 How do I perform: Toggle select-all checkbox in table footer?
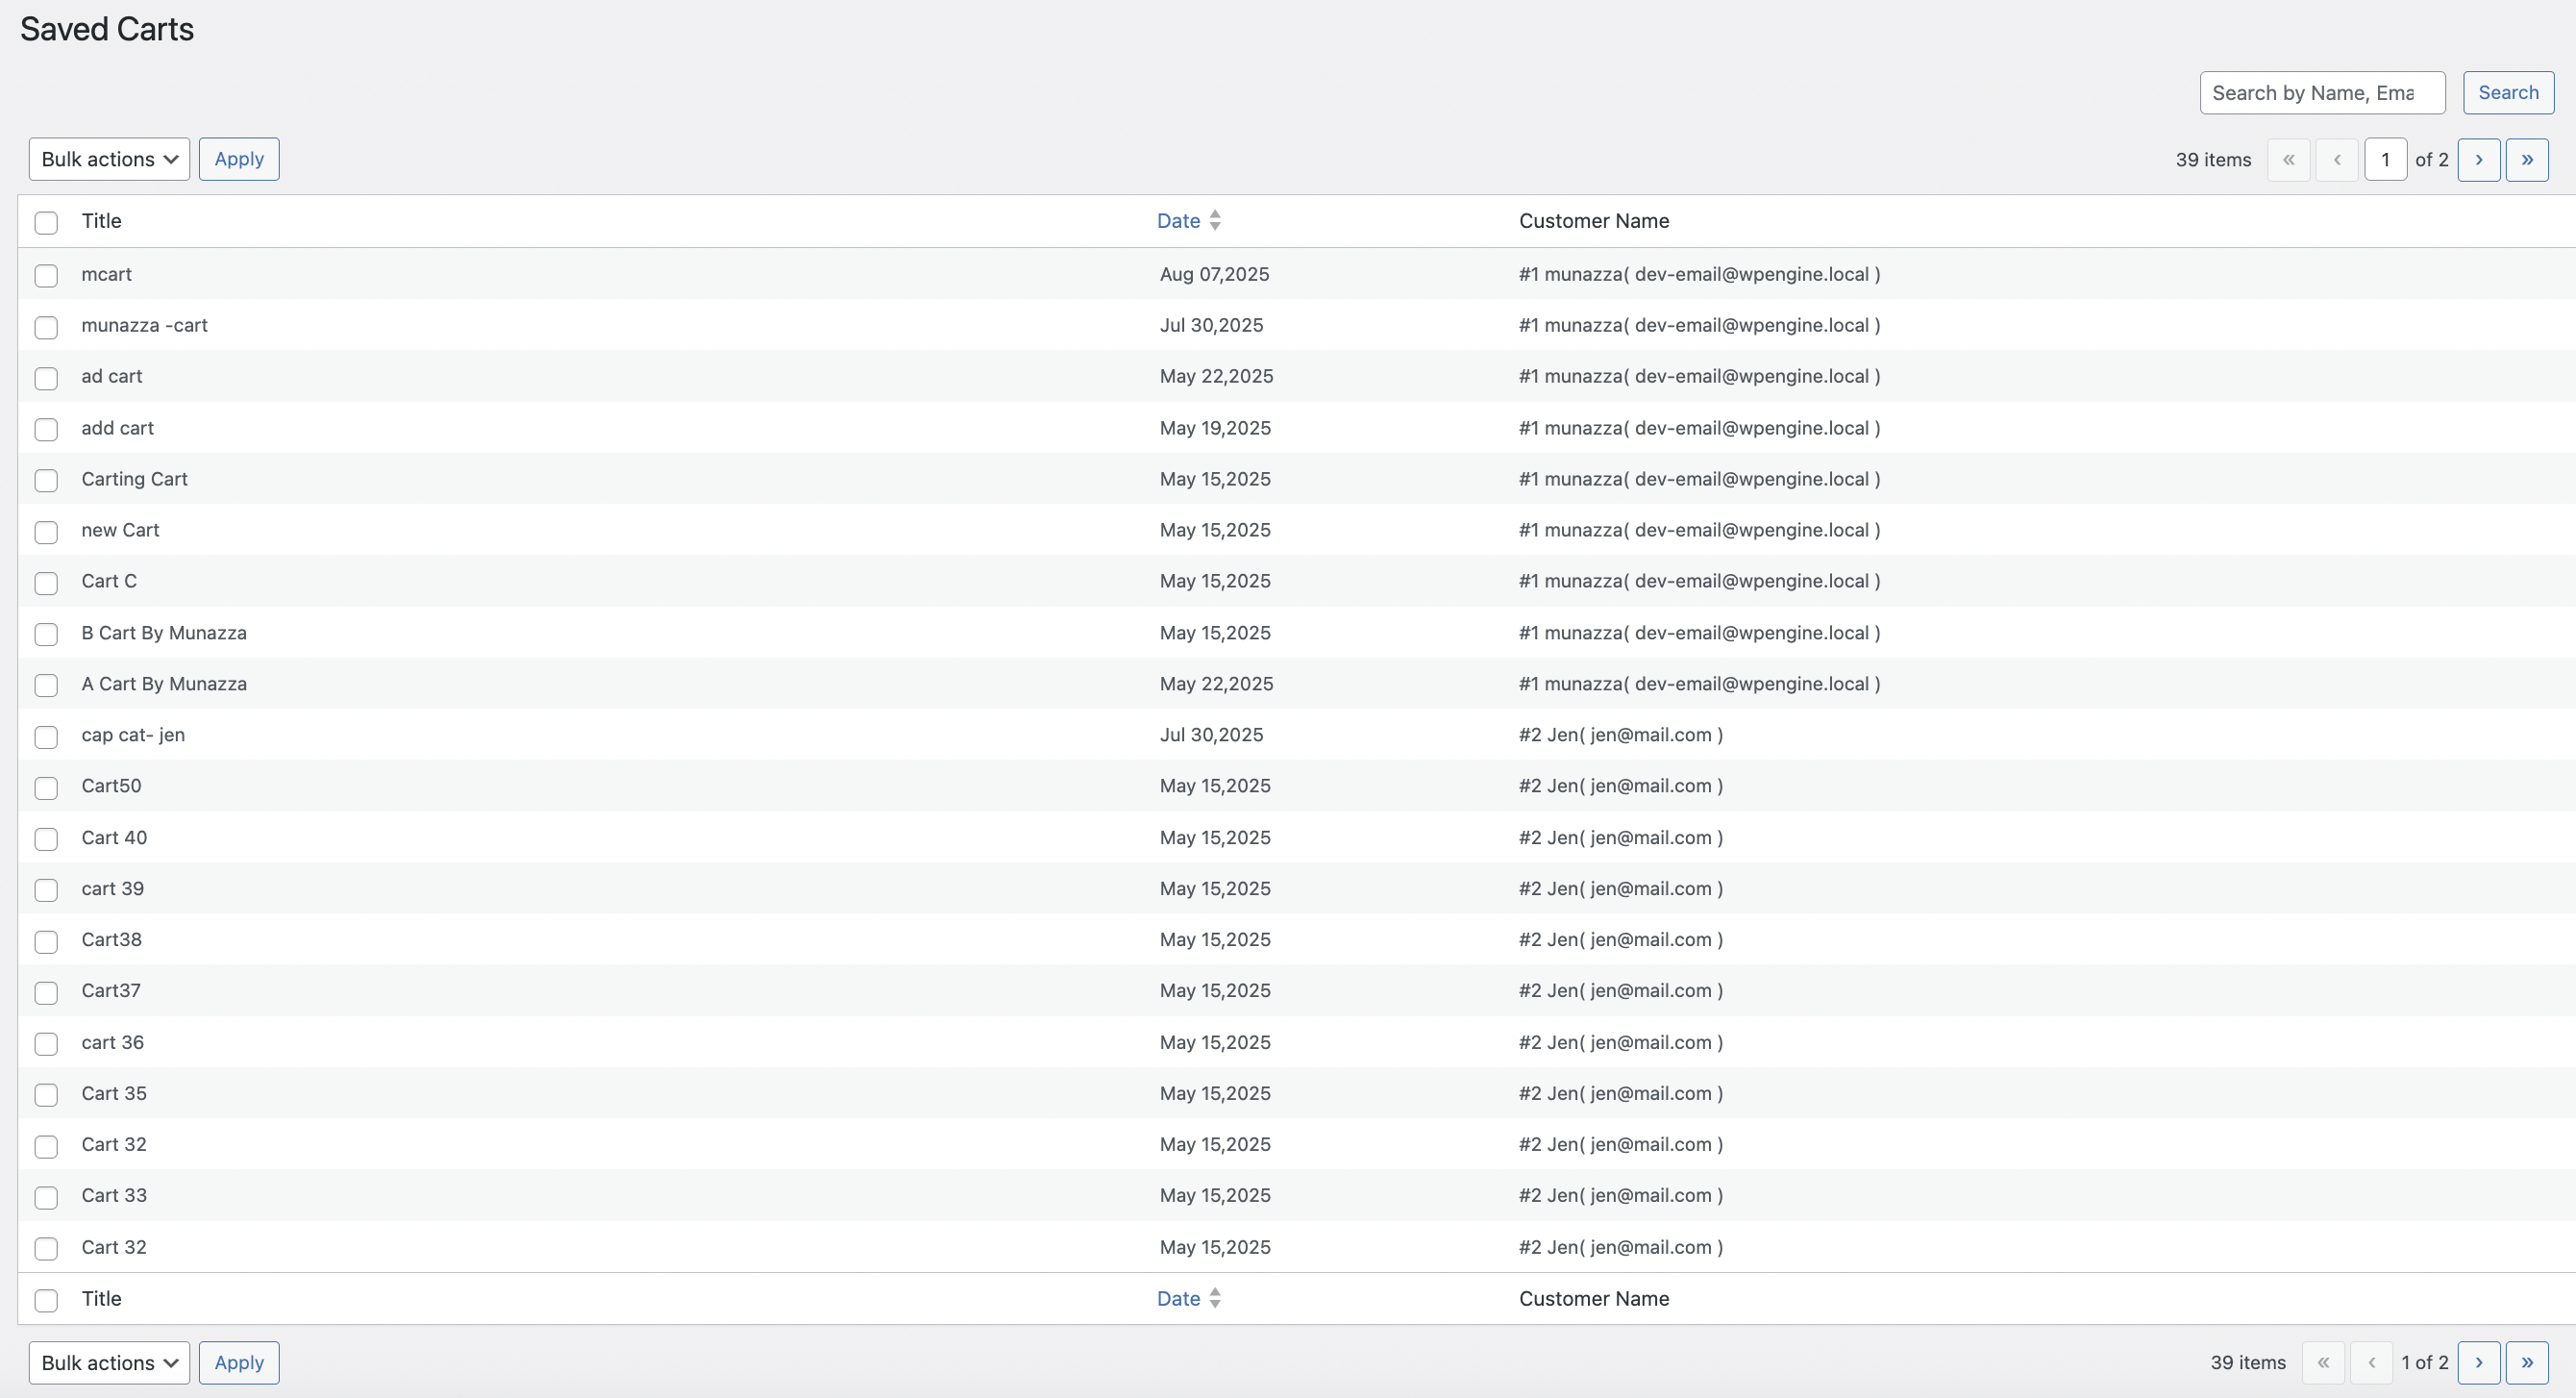(x=46, y=1300)
